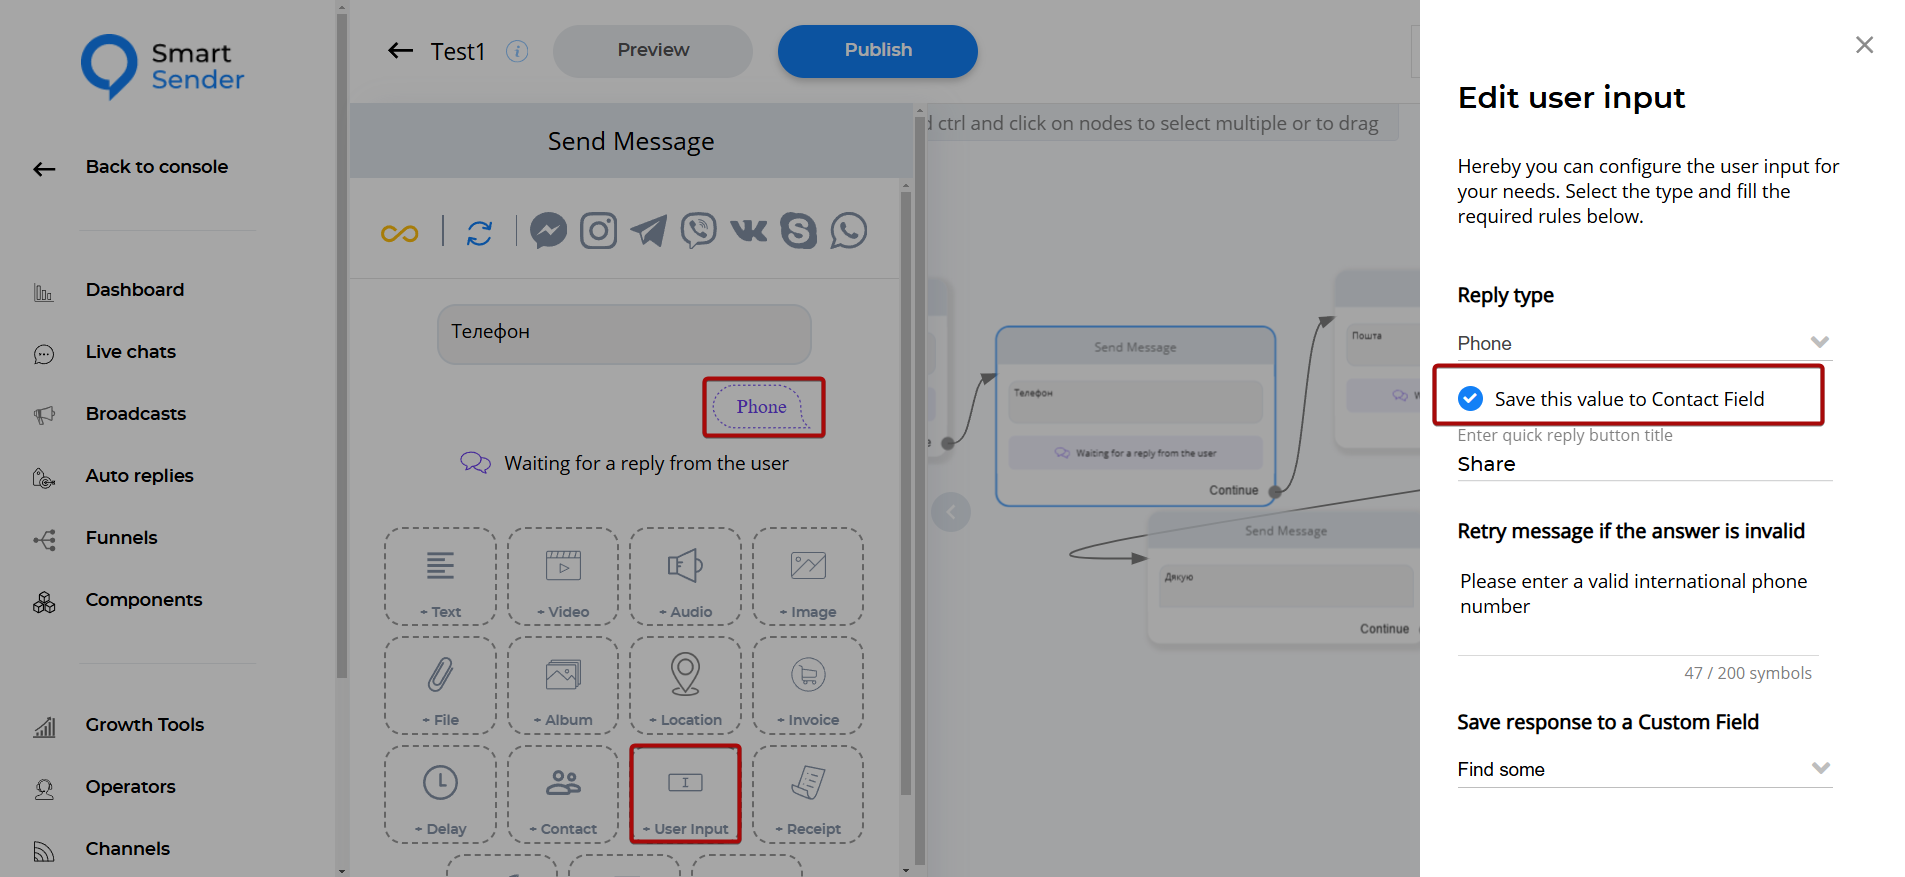Add a Delay block
This screenshot has height=877, width=1905.
(440, 794)
